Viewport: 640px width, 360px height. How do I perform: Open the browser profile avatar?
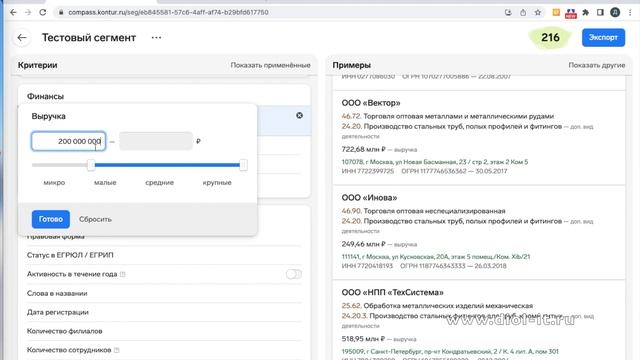[615, 13]
